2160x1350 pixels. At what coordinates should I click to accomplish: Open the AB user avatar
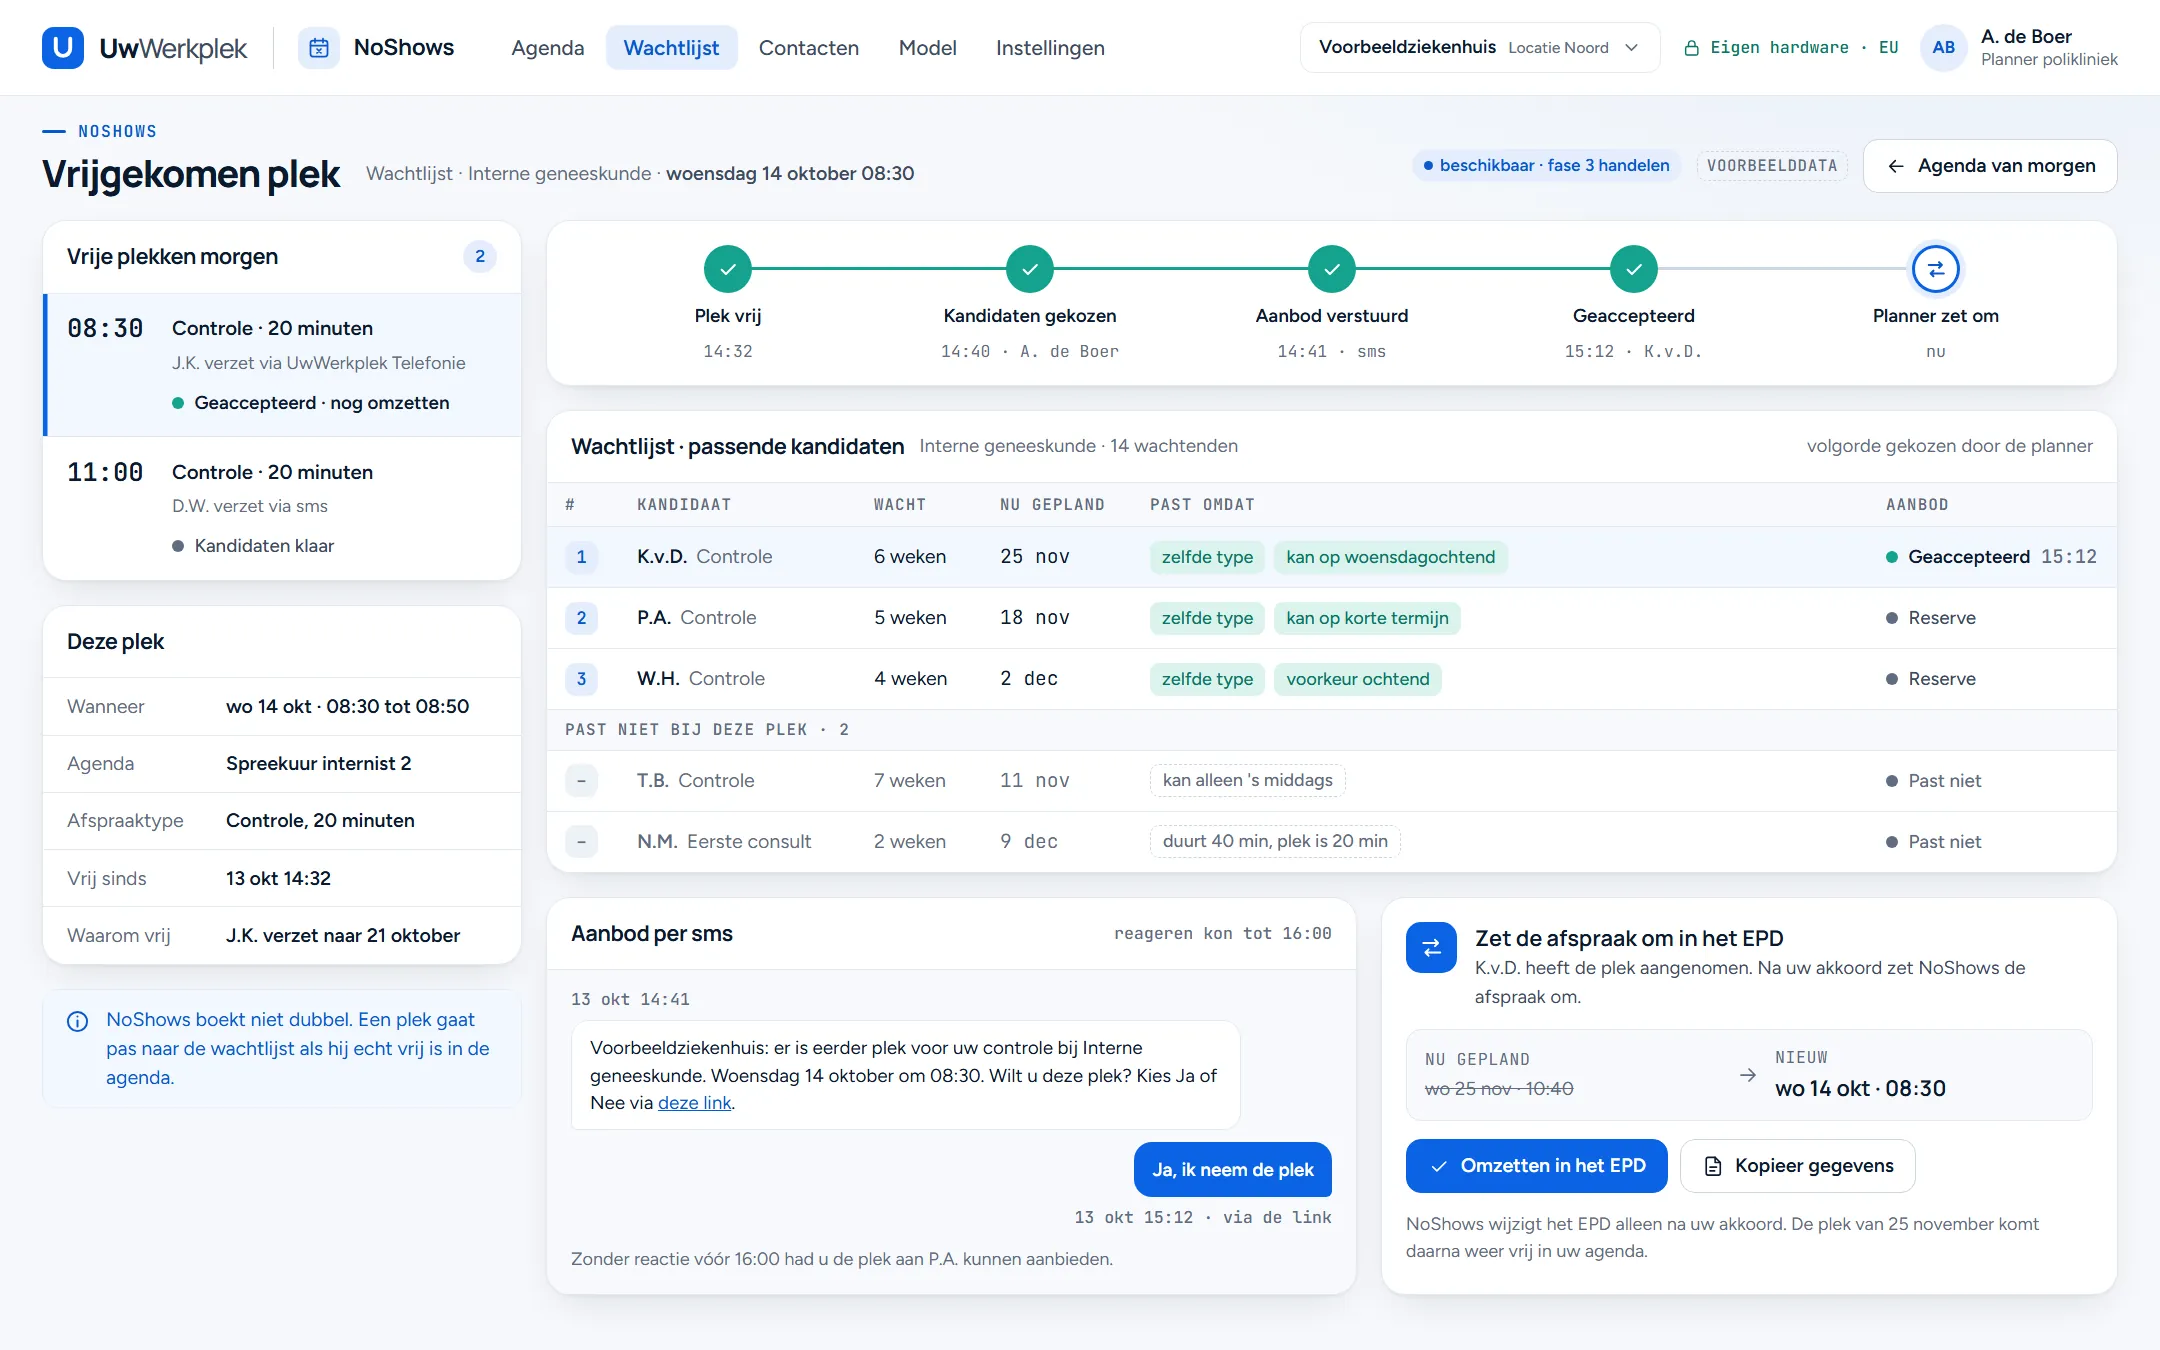coord(1943,47)
